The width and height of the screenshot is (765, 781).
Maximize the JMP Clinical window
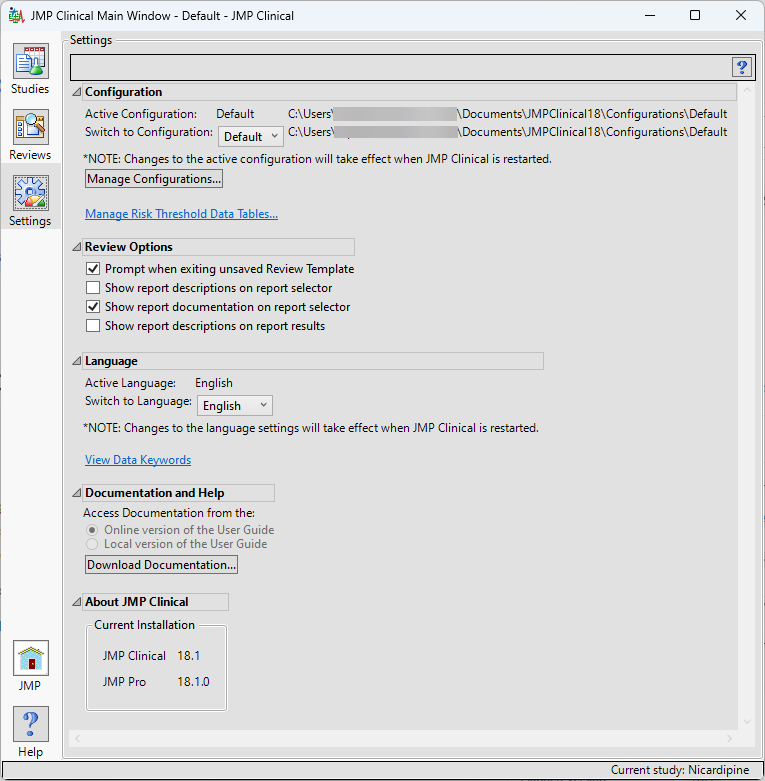pos(695,15)
